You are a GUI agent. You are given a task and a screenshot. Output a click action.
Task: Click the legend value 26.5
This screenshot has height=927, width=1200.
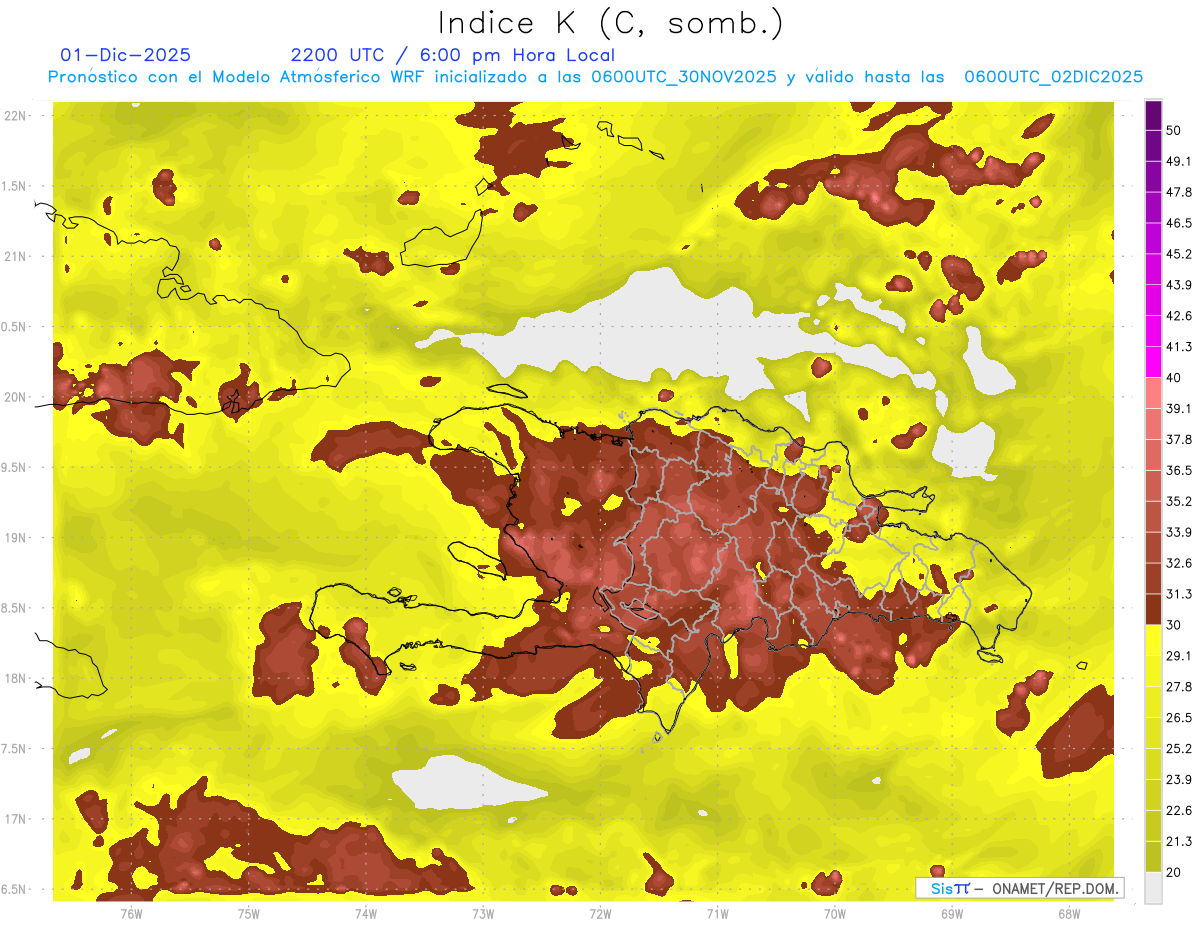tap(1178, 718)
